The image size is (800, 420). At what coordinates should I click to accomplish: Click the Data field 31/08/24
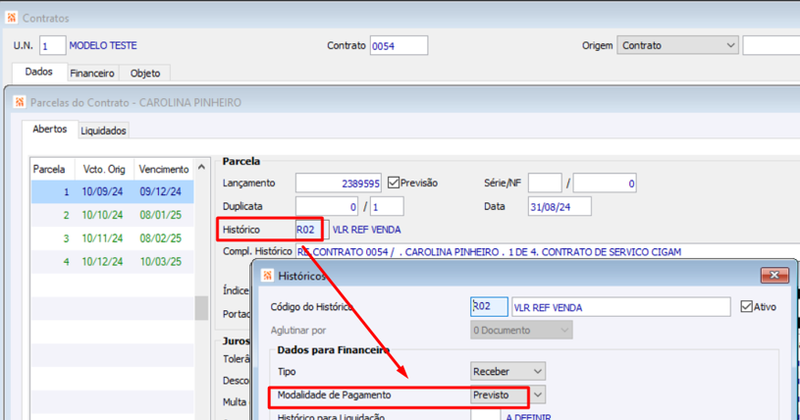[560, 207]
